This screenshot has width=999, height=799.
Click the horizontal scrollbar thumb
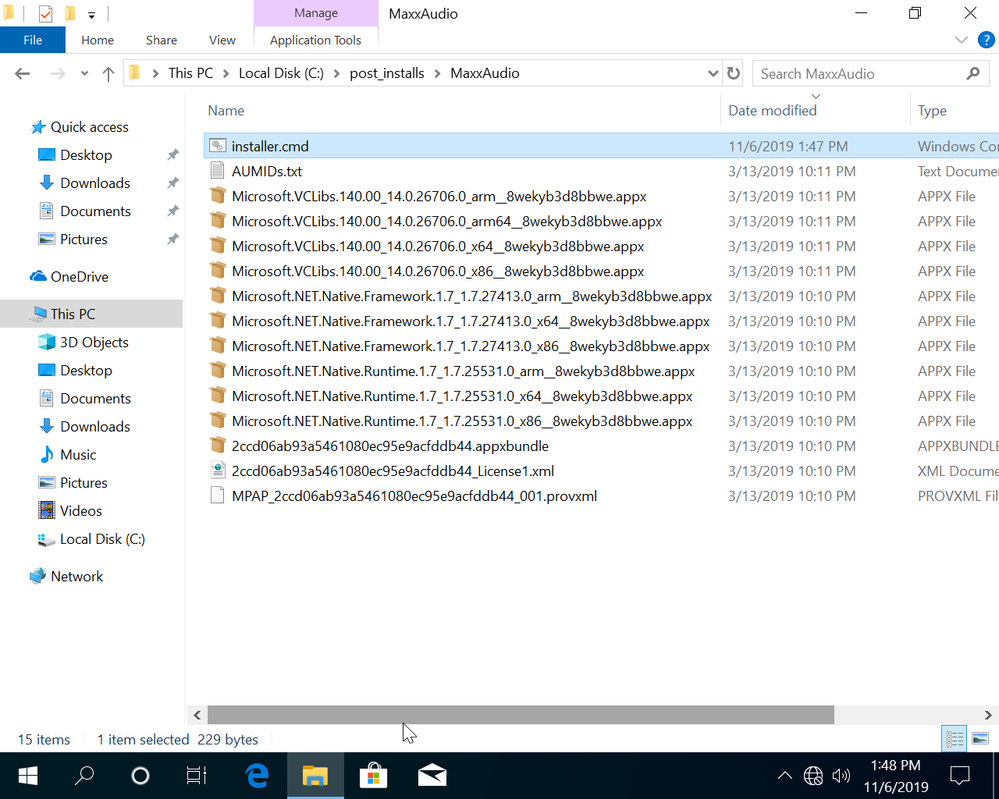[521, 715]
